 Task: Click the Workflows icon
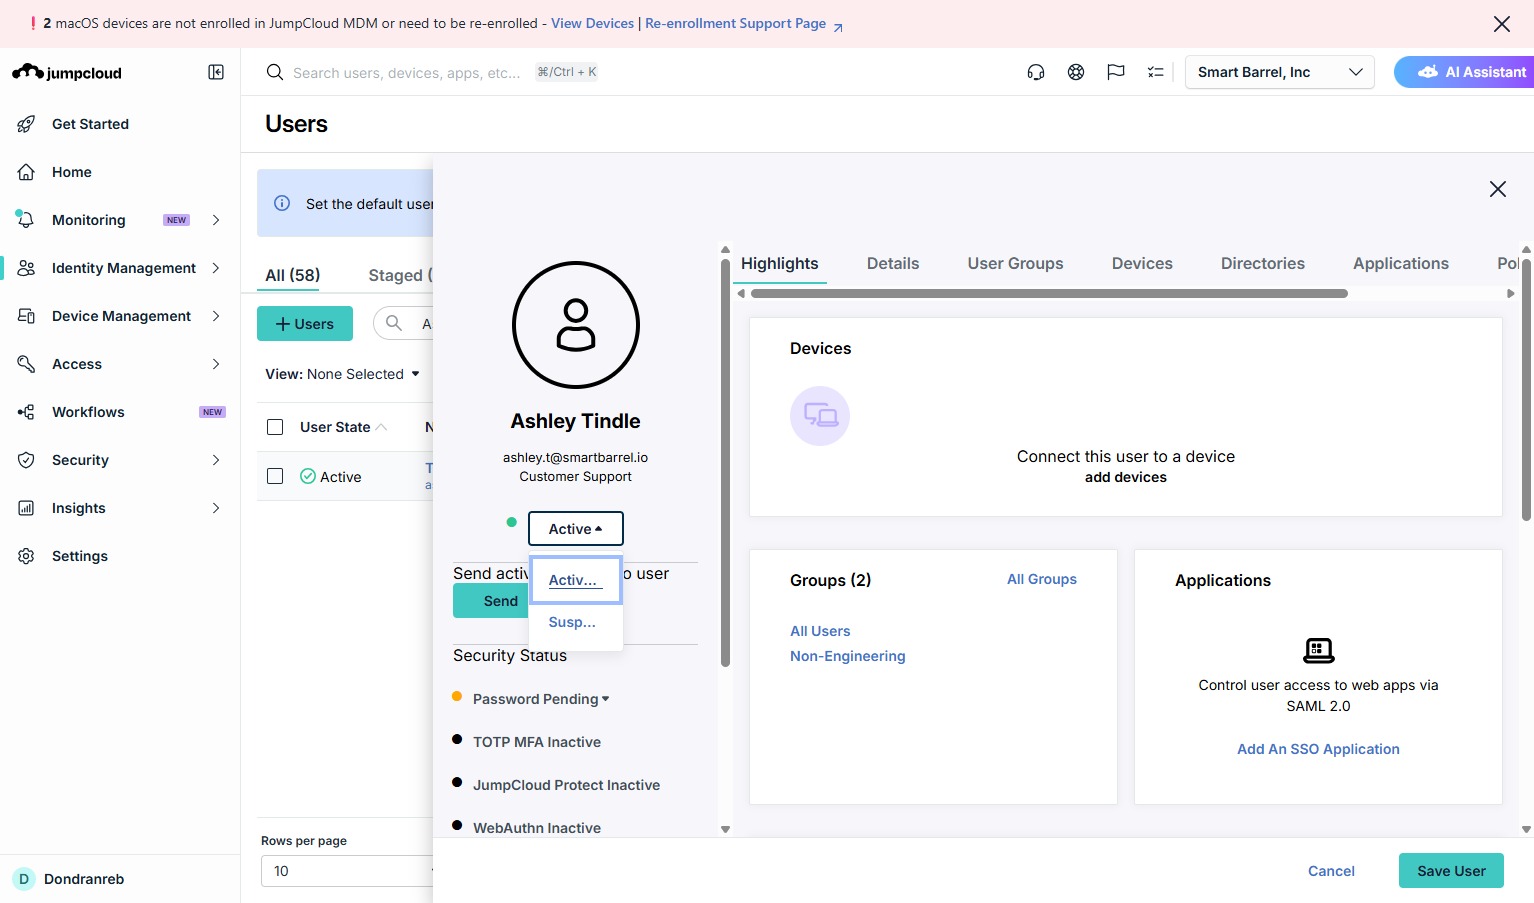click(27, 412)
